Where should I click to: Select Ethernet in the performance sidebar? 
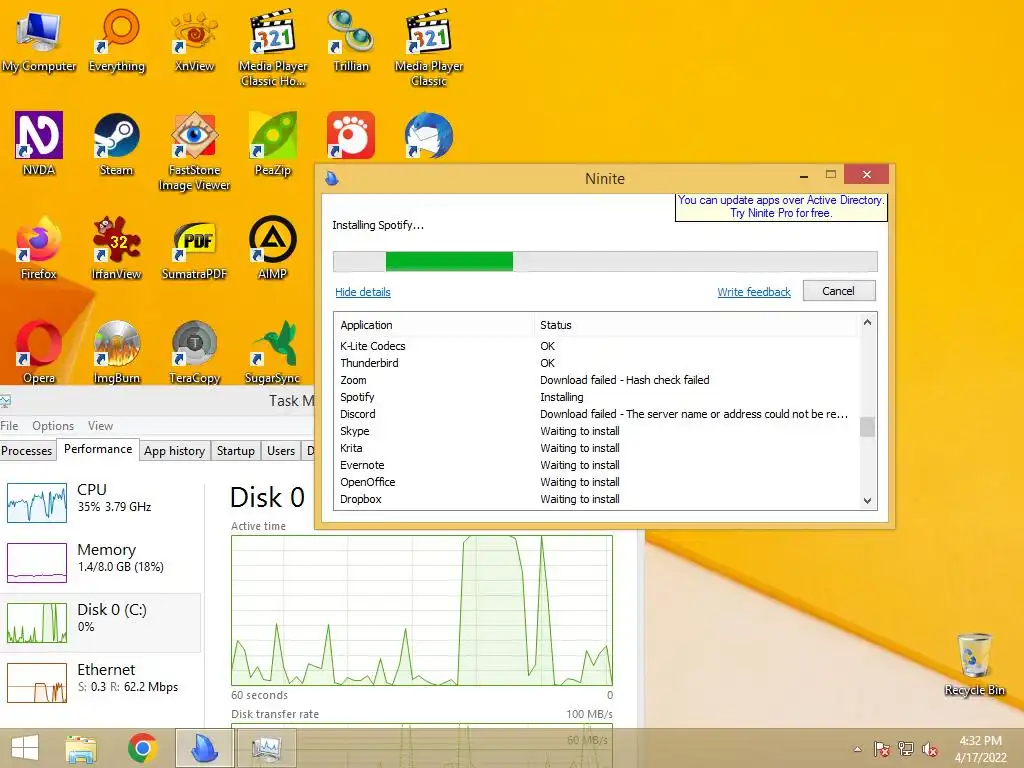pos(101,683)
